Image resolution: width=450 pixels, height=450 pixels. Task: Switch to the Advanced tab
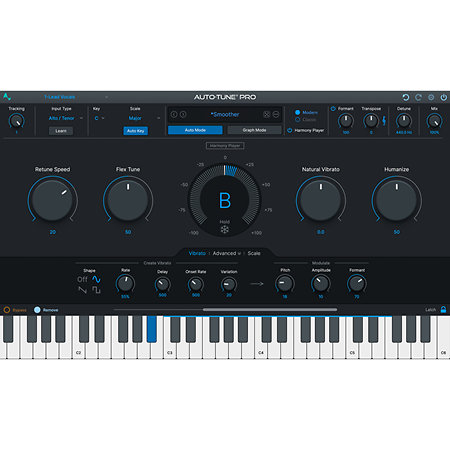pos(226,253)
